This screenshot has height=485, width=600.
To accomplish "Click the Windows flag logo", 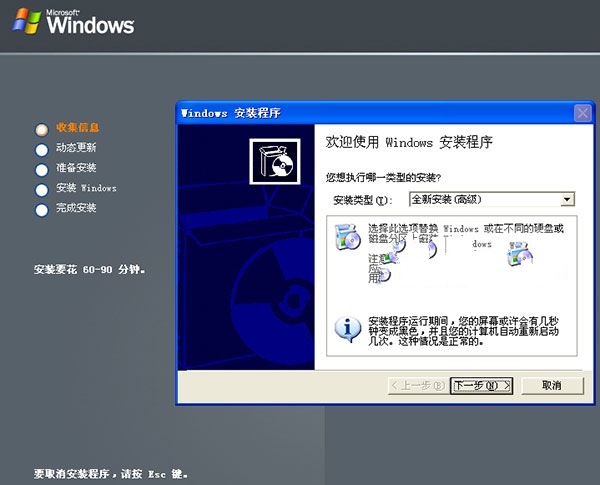I will click(x=26, y=21).
